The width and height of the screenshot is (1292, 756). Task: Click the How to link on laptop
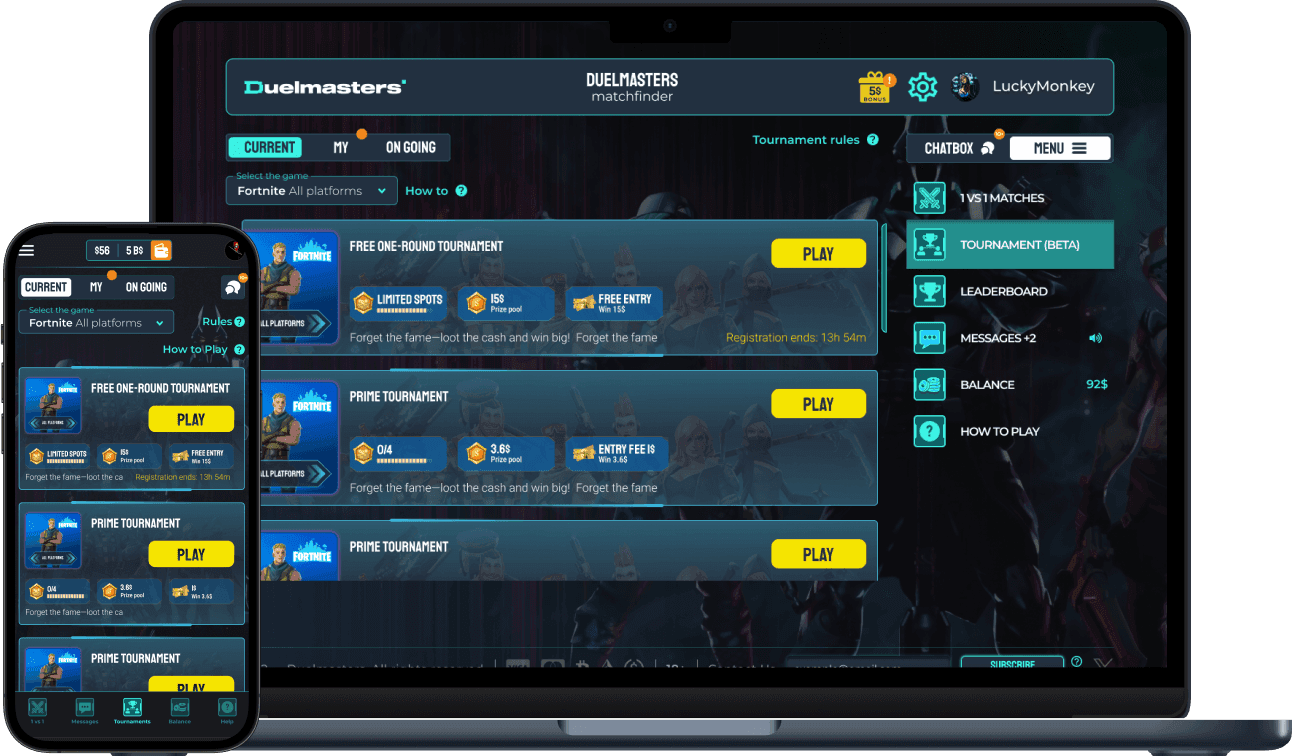[426, 191]
